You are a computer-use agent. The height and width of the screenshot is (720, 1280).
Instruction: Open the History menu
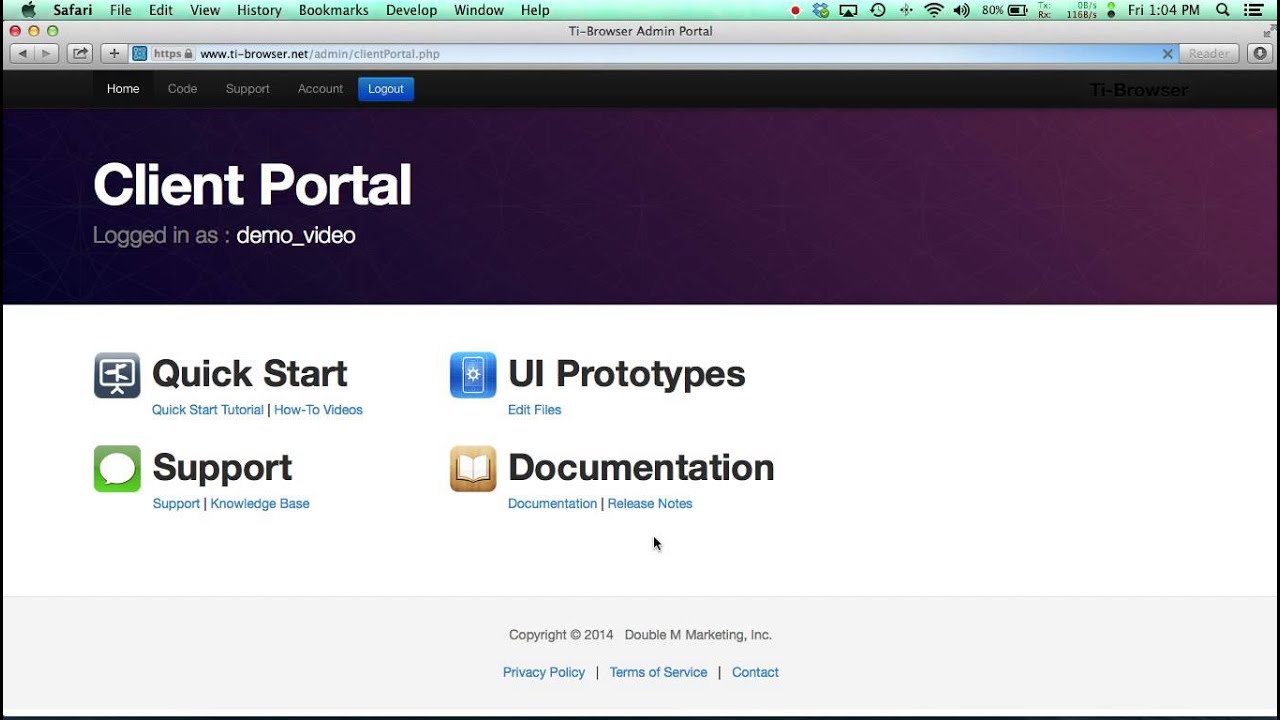pos(259,10)
